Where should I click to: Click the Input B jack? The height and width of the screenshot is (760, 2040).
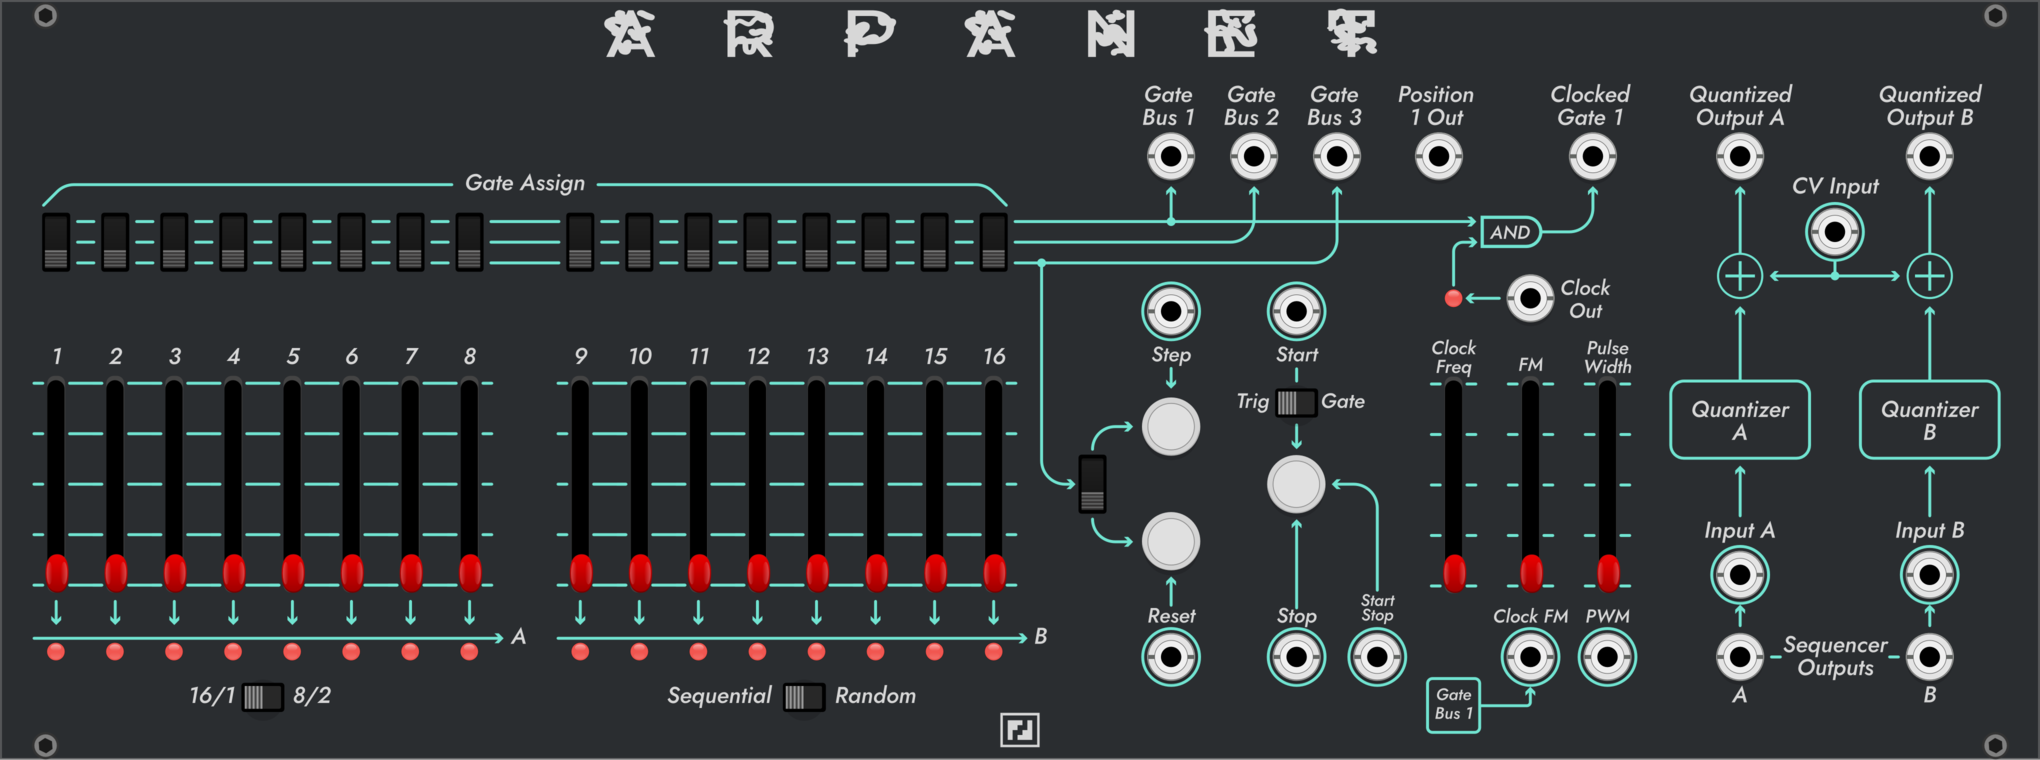[x=1929, y=575]
